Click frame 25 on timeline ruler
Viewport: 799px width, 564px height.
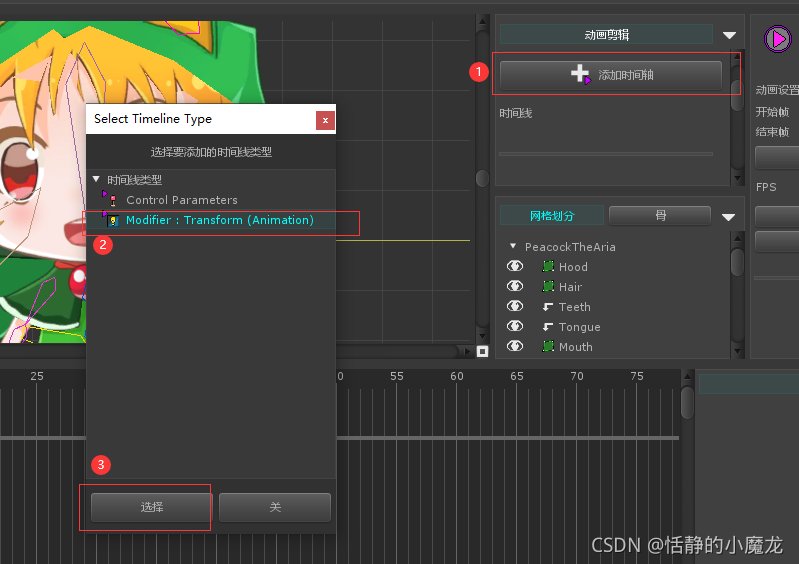pyautogui.click(x=37, y=376)
